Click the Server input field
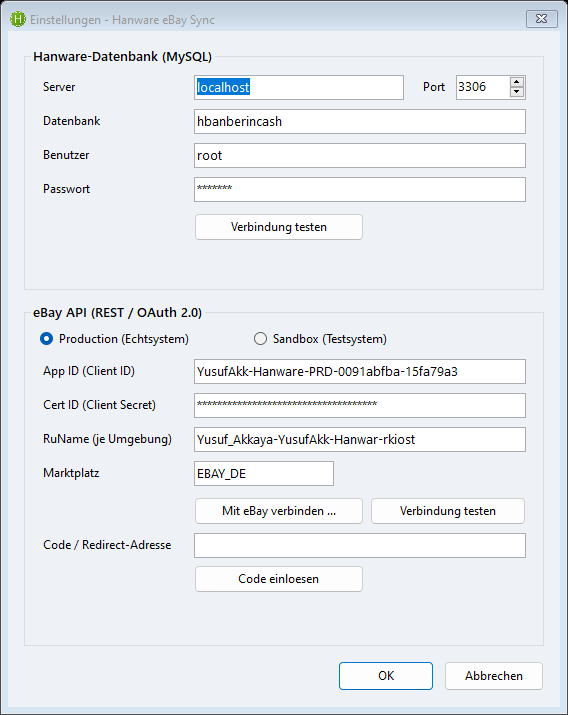This screenshot has width=568, height=715. click(x=299, y=88)
